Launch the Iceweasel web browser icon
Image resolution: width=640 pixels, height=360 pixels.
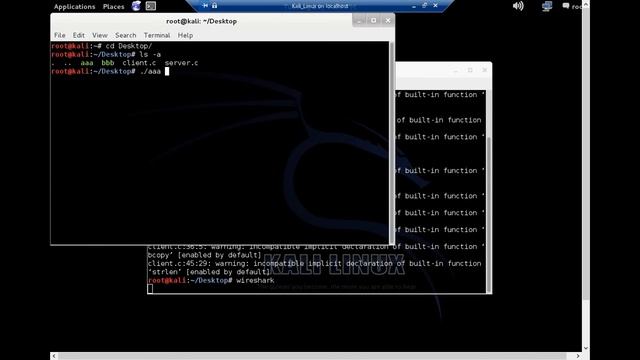tap(136, 6)
